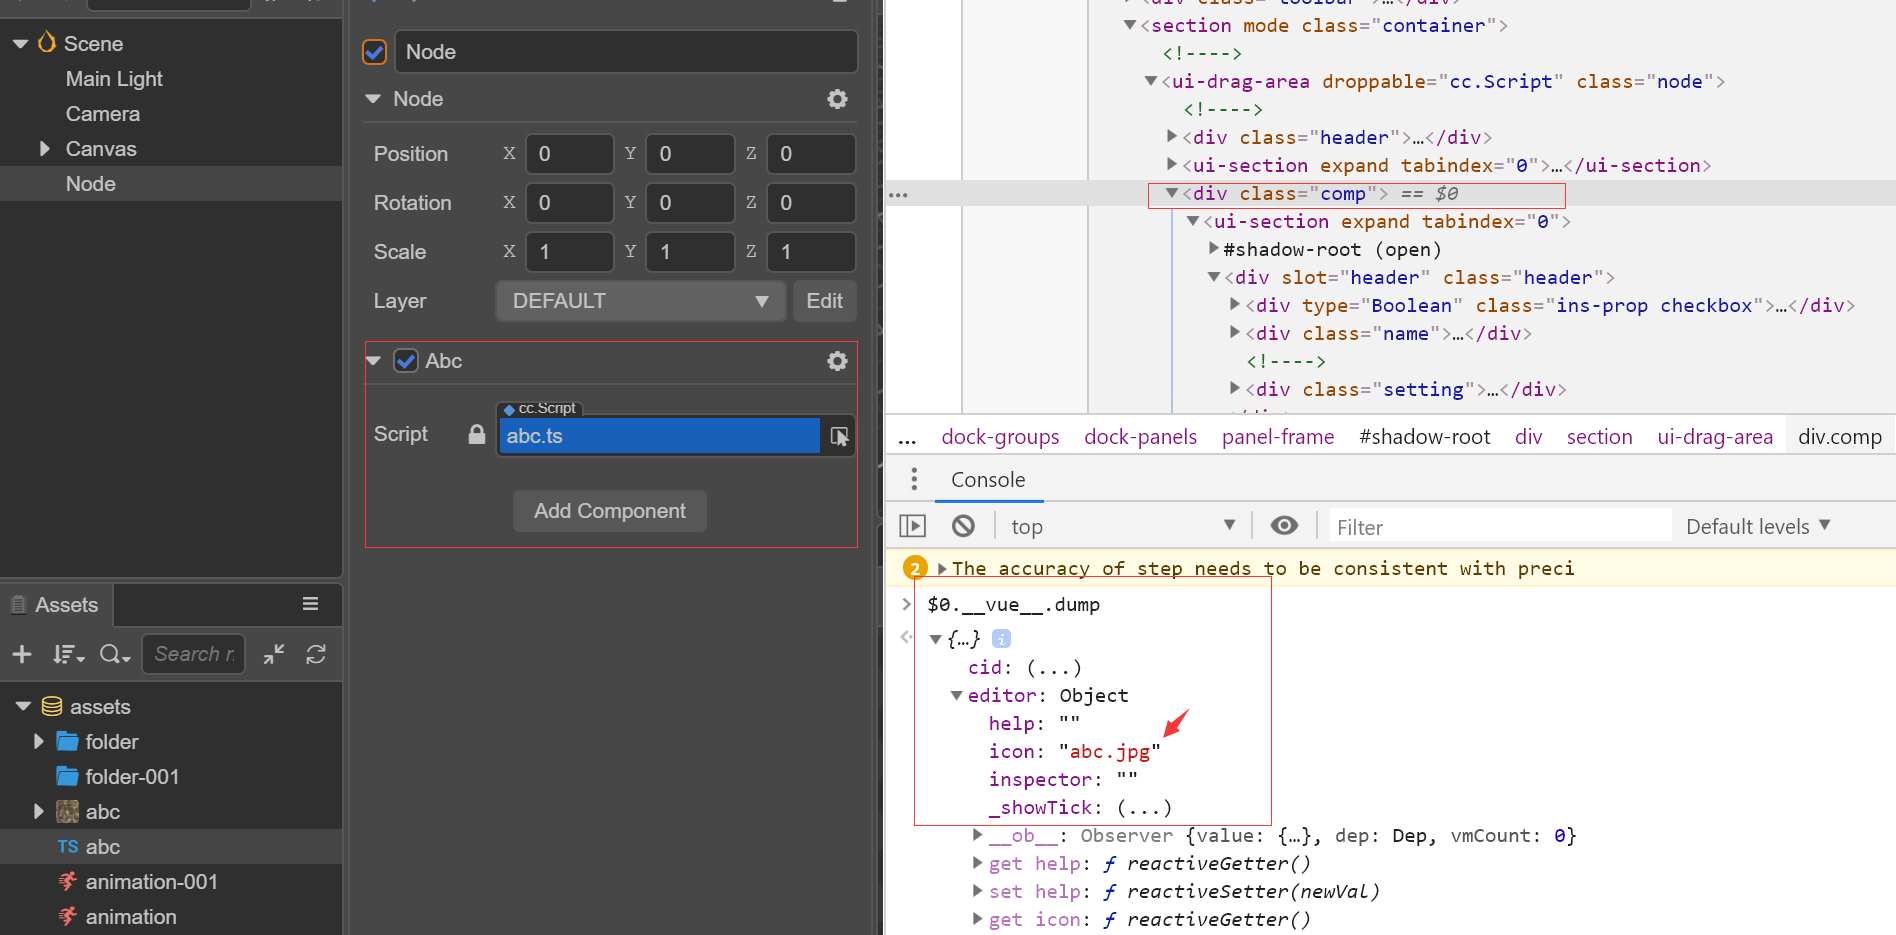Select the Assets panel tab
This screenshot has width=1896, height=935.
pyautogui.click(x=56, y=605)
